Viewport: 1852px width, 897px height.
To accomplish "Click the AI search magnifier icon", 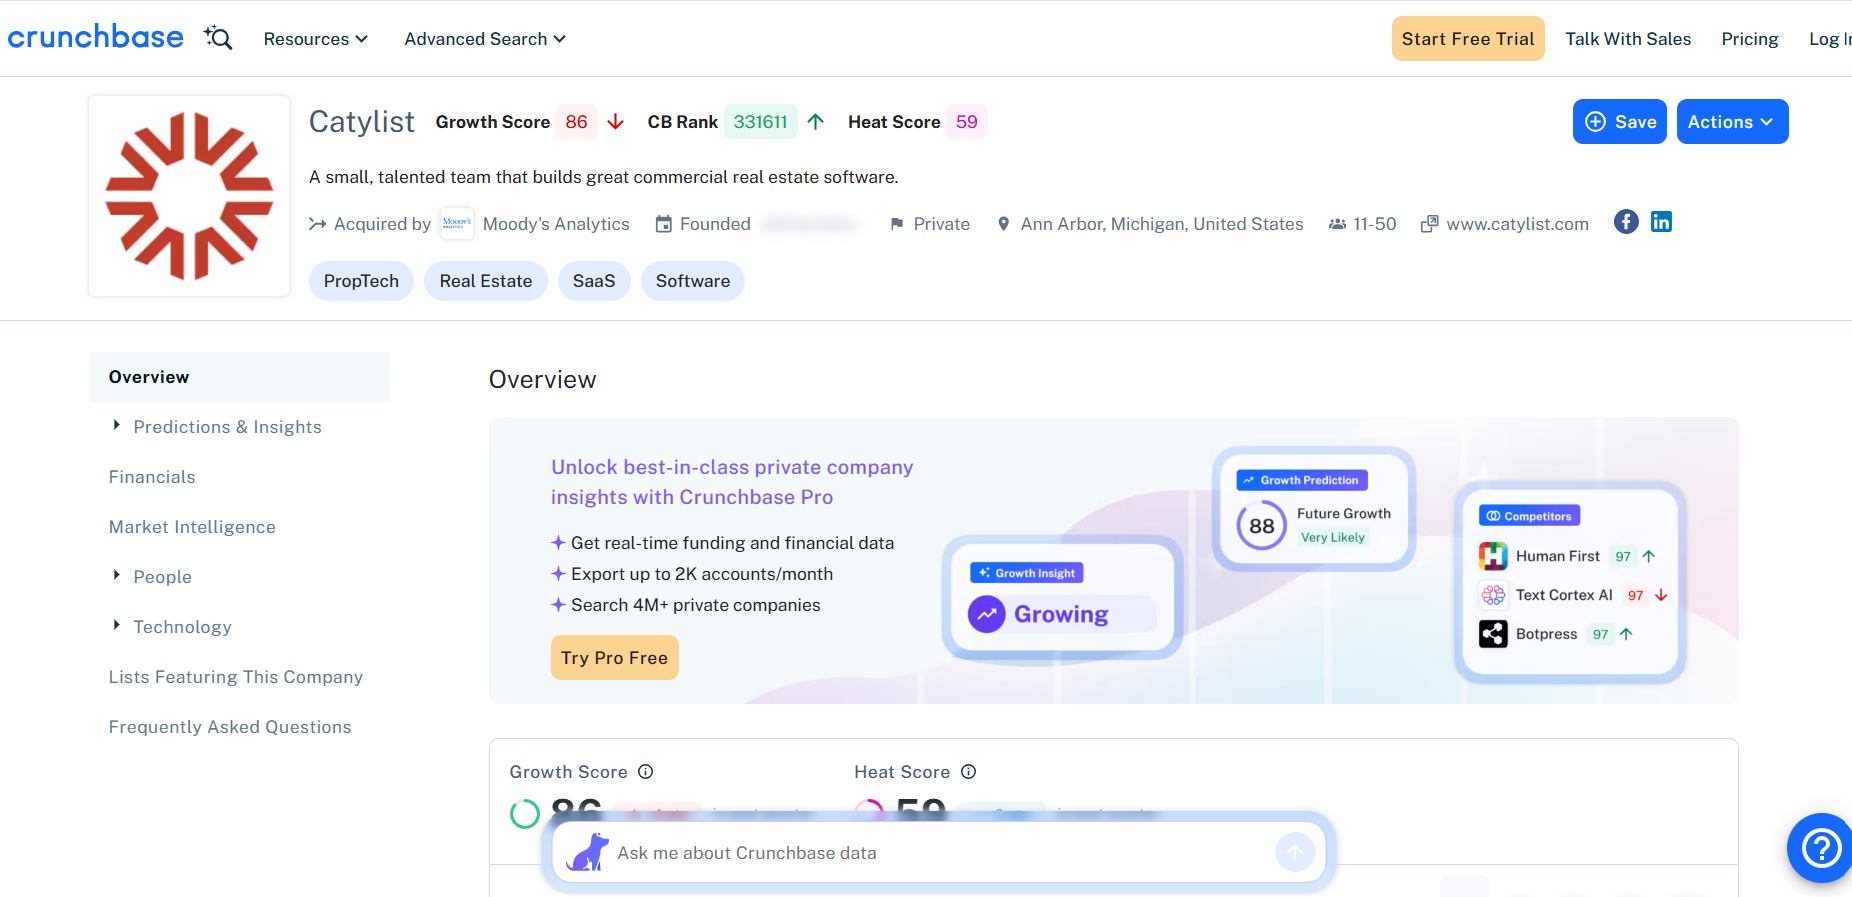I will 218,38.
